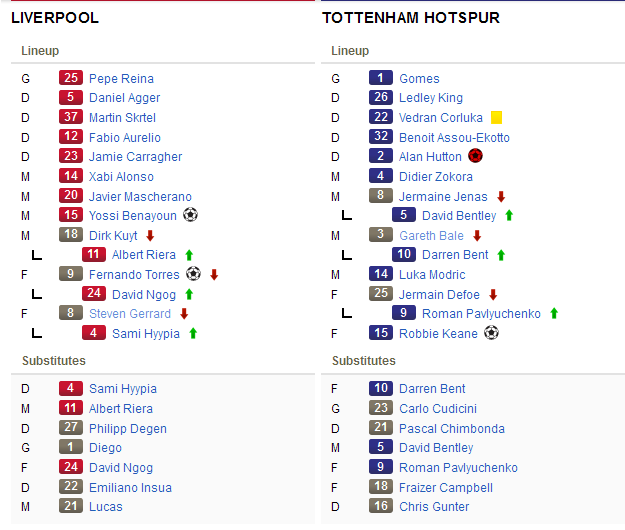Open Luka Modric's player link
This screenshot has height=530, width=625.
click(432, 275)
